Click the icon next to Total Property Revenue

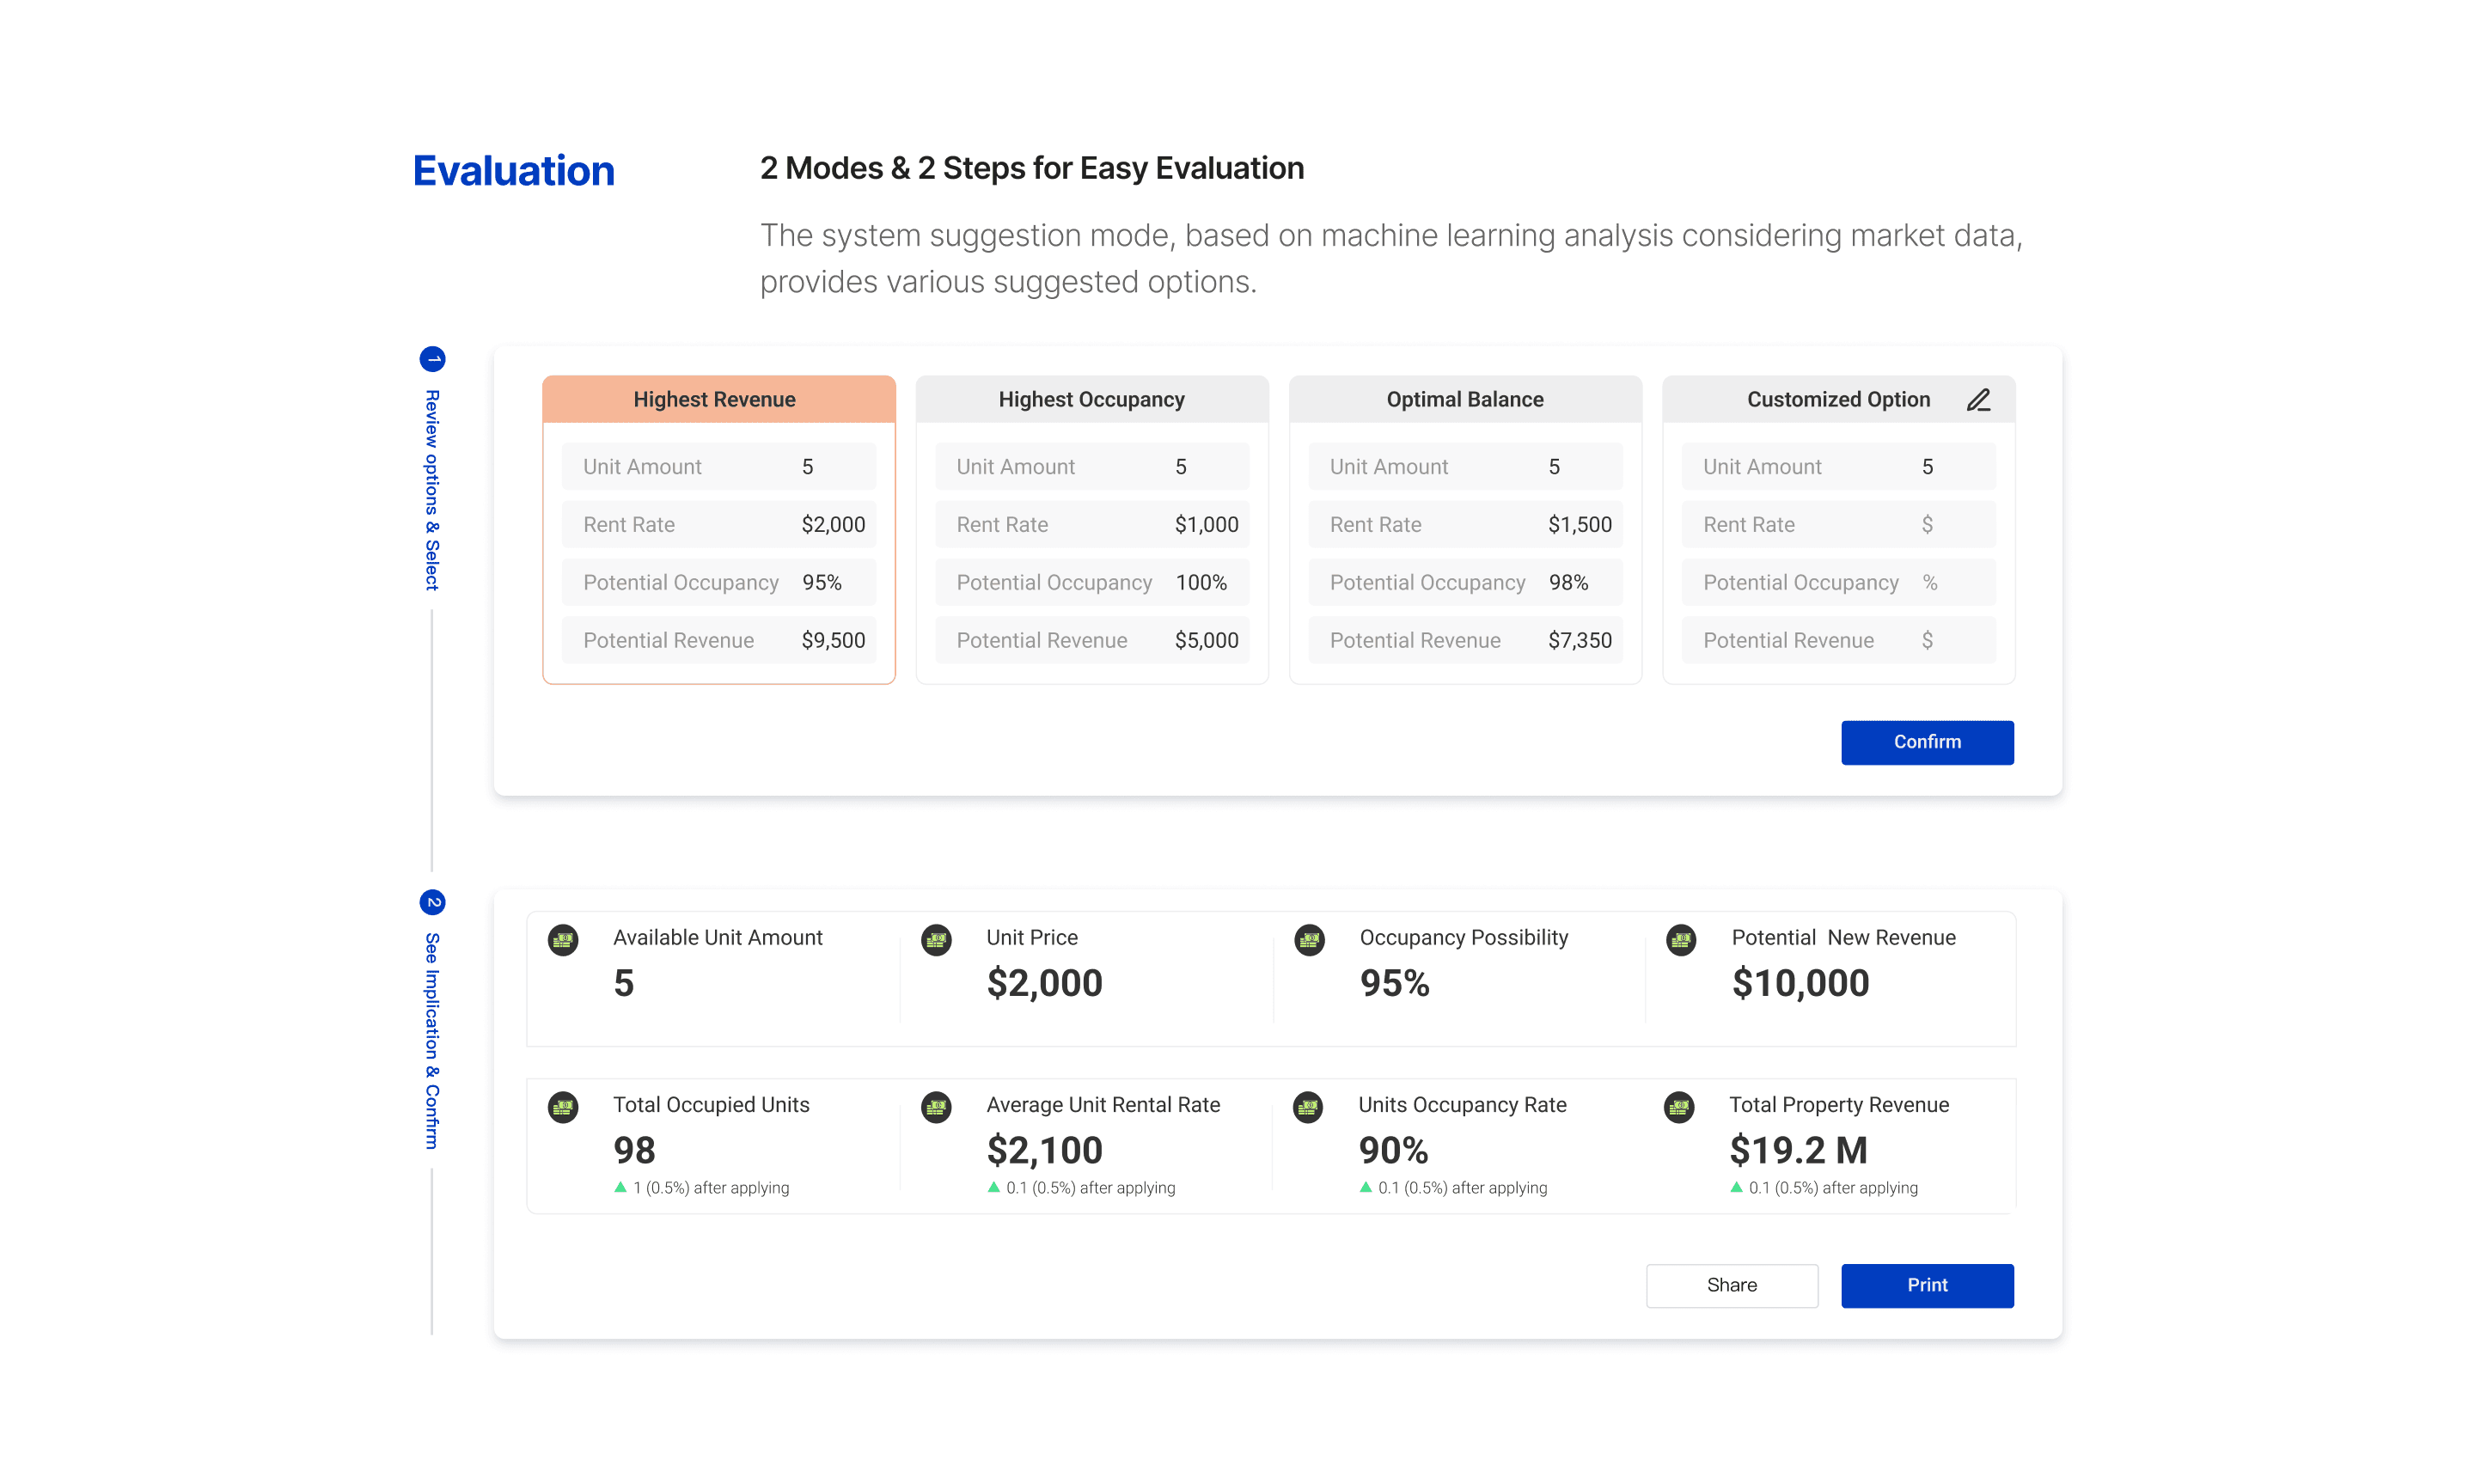pyautogui.click(x=1679, y=1107)
